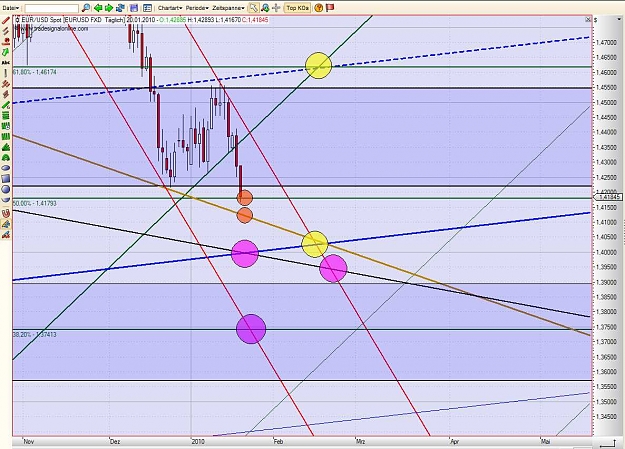Select the red pitchfork lines tool
Viewport: 625px width, 449px height.
6,95
